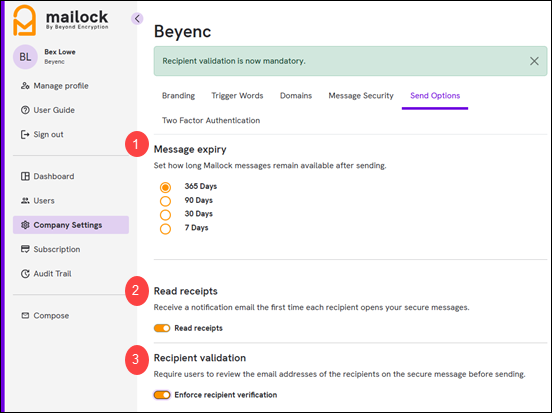
Task: Open Two Factor Authentication tab
Action: click(211, 120)
